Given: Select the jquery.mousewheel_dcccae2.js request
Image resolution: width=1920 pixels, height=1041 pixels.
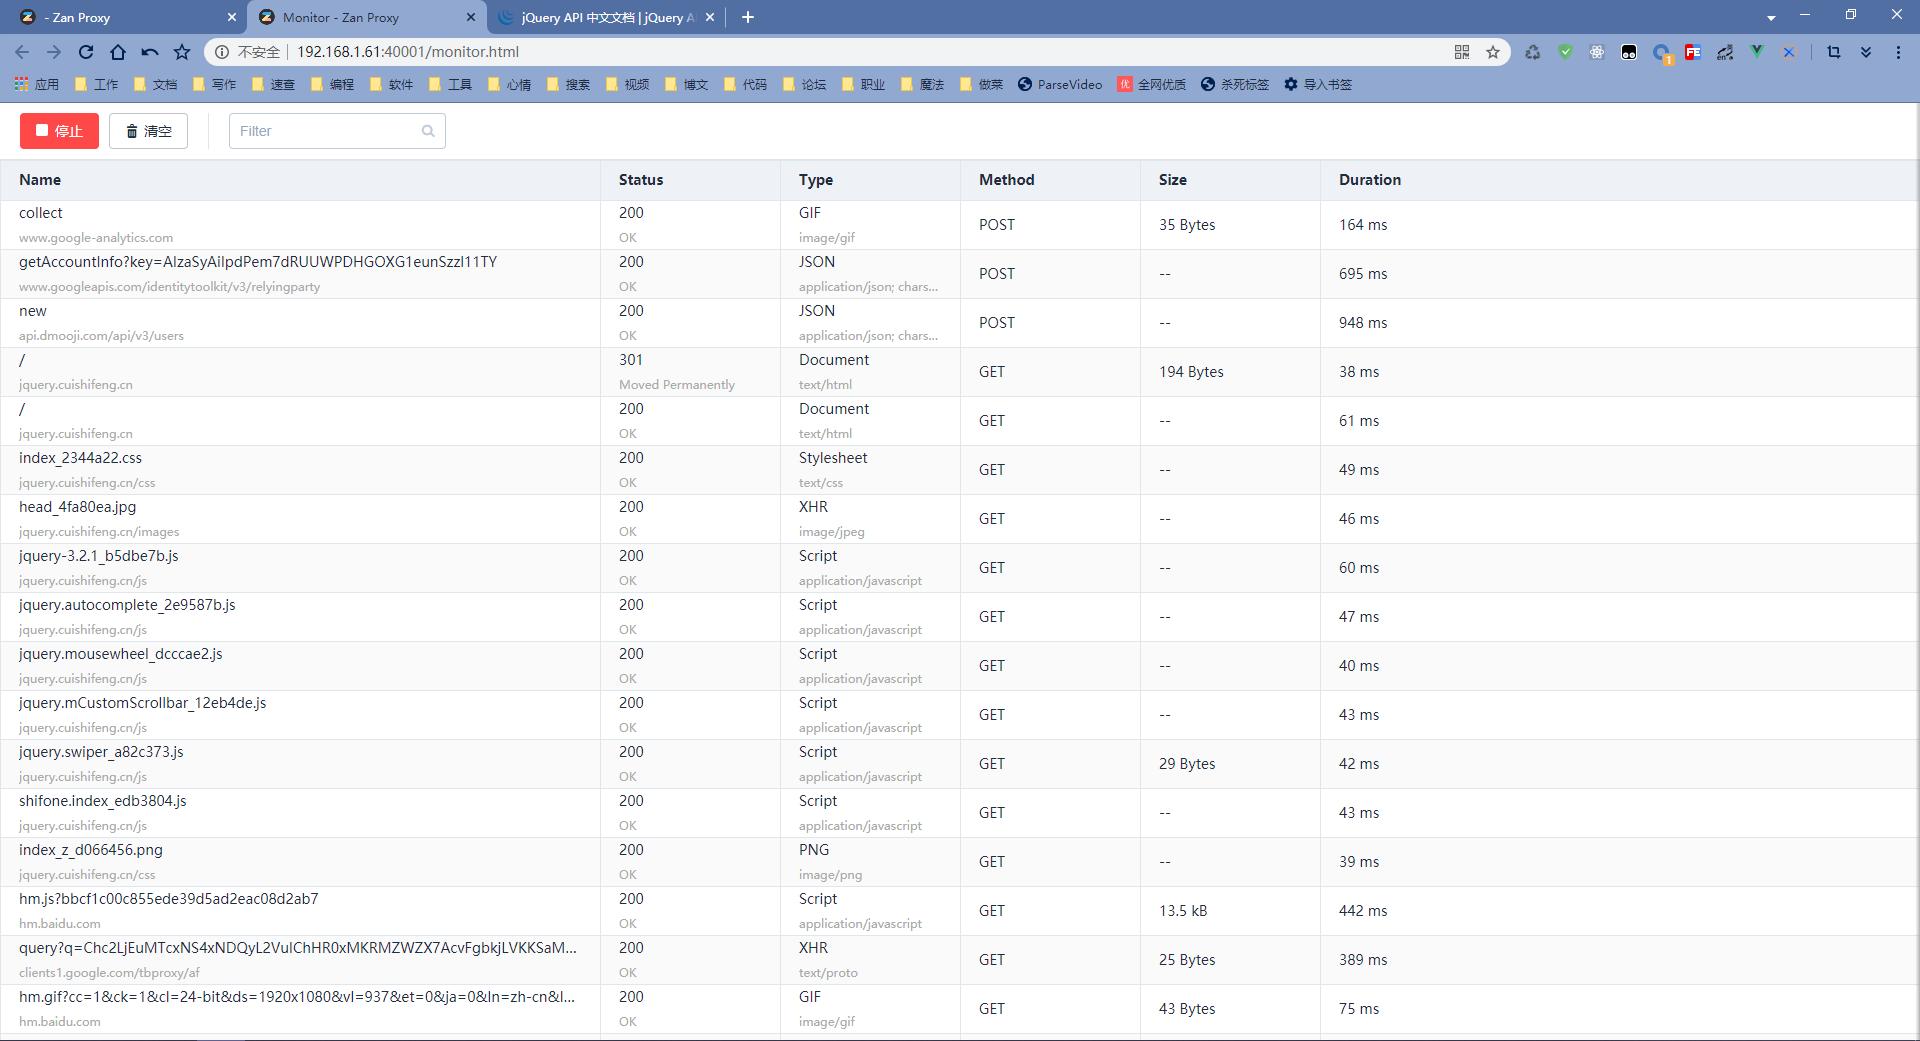Looking at the screenshot, I should tap(960, 666).
